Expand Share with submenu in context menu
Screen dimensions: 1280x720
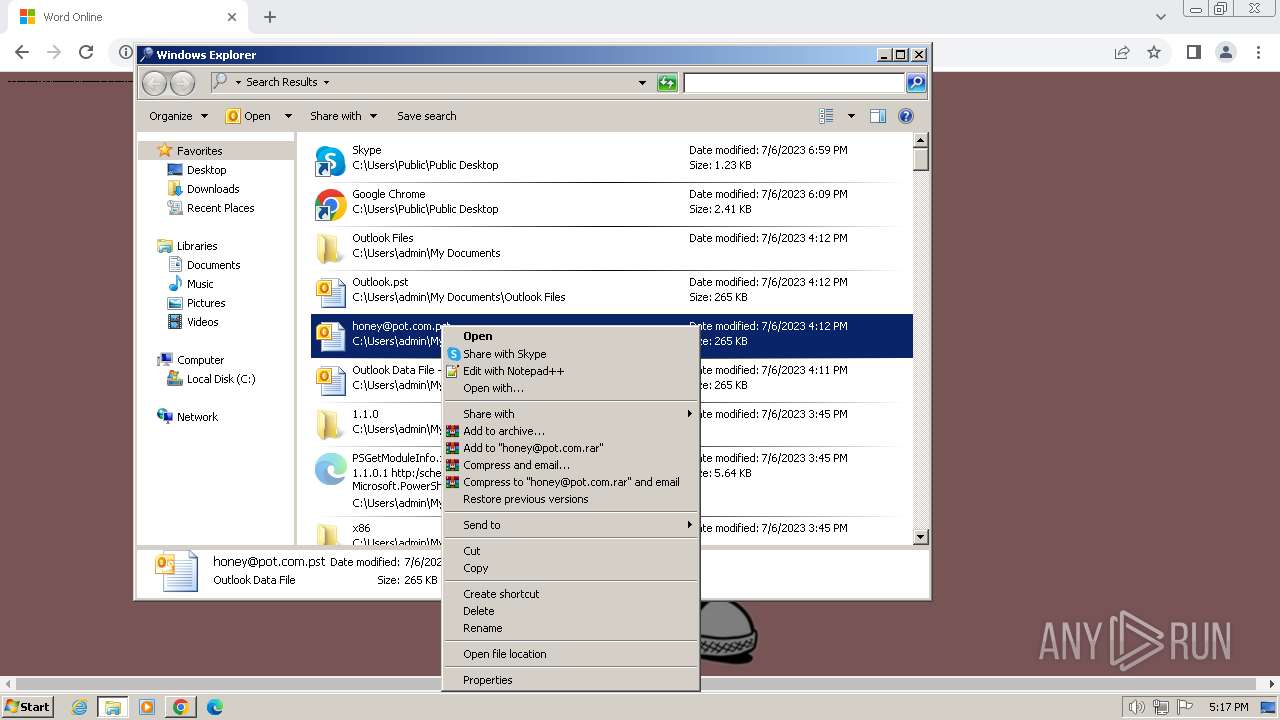click(571, 414)
